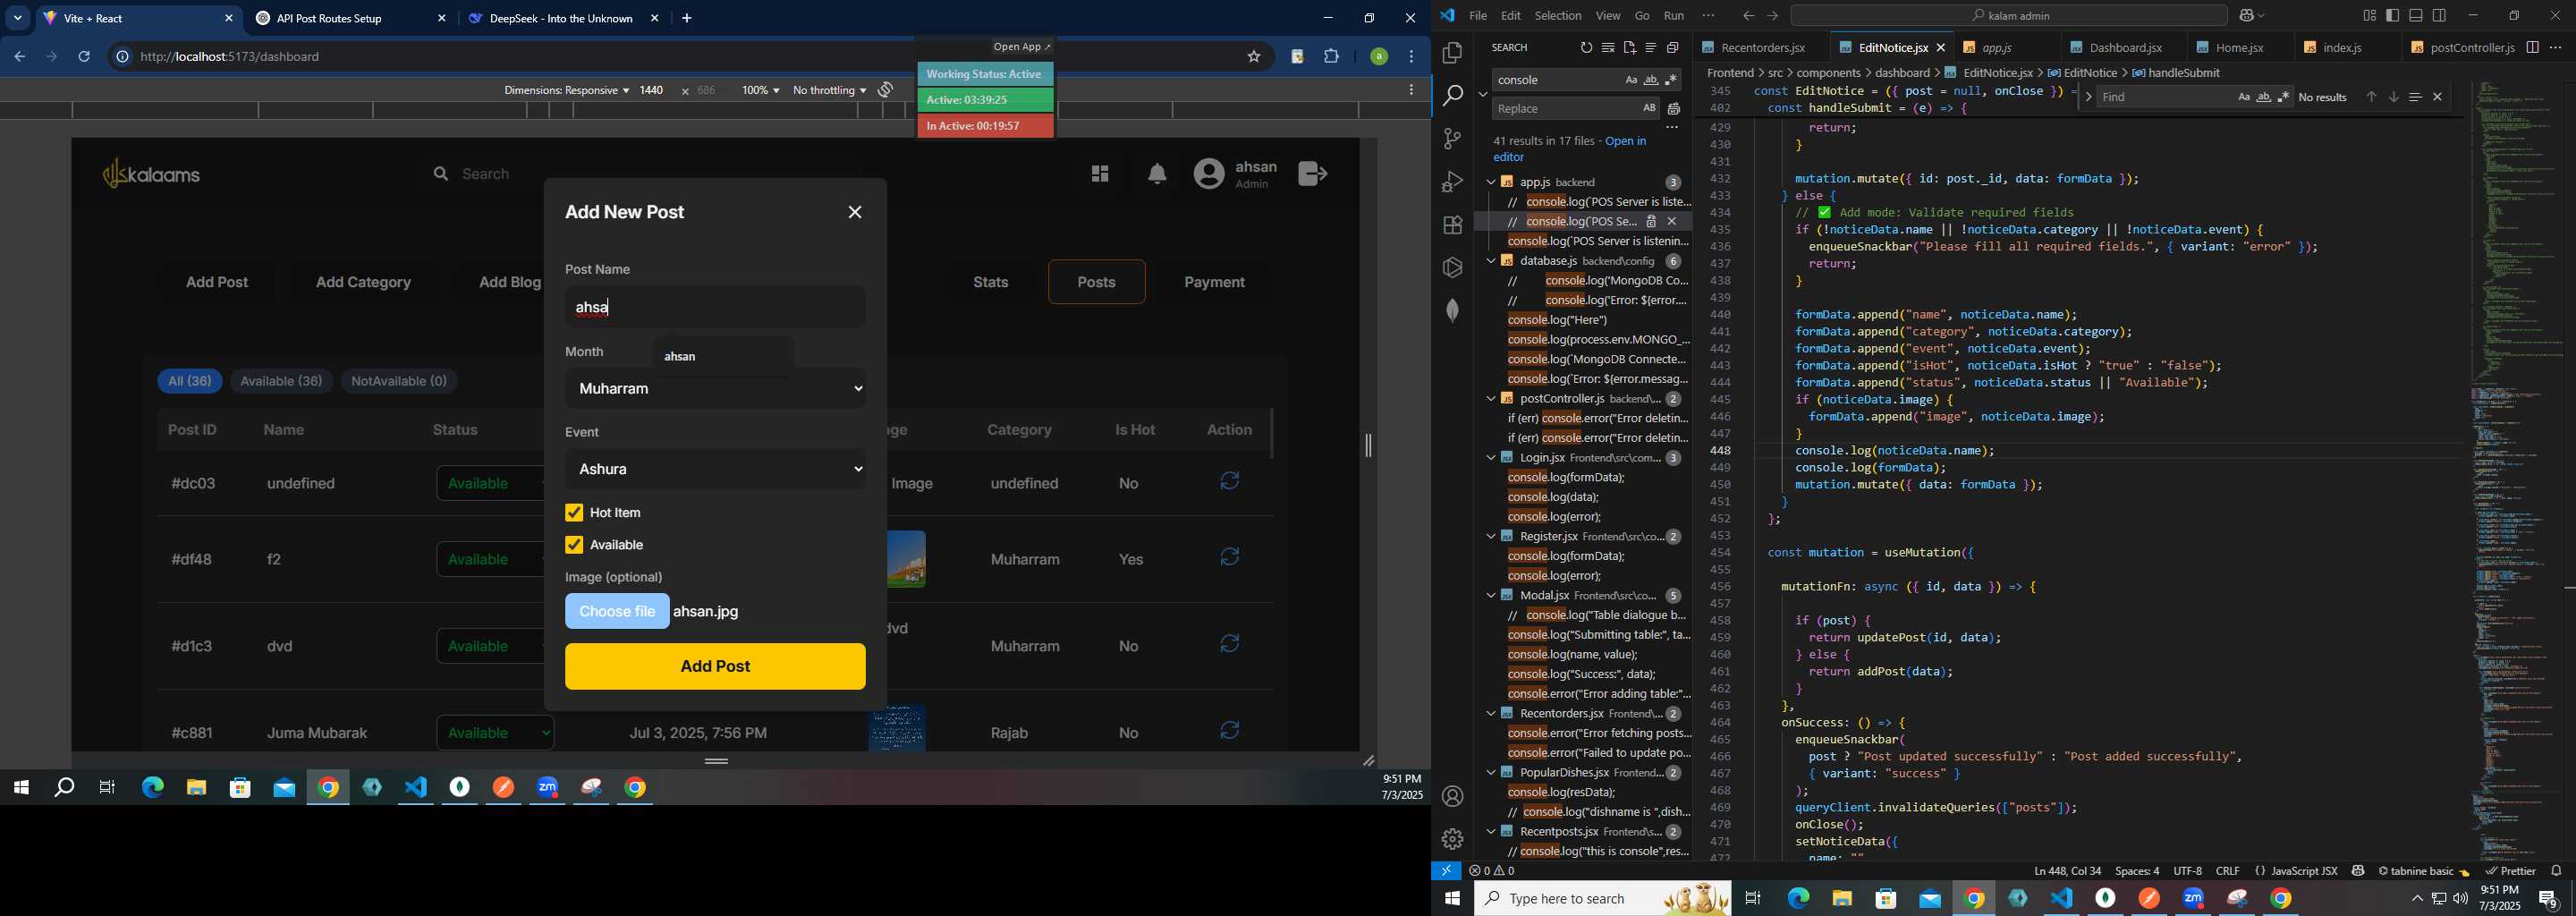This screenshot has height=916, width=2576.
Task: Open a new search editor
Action: coord(1630,48)
